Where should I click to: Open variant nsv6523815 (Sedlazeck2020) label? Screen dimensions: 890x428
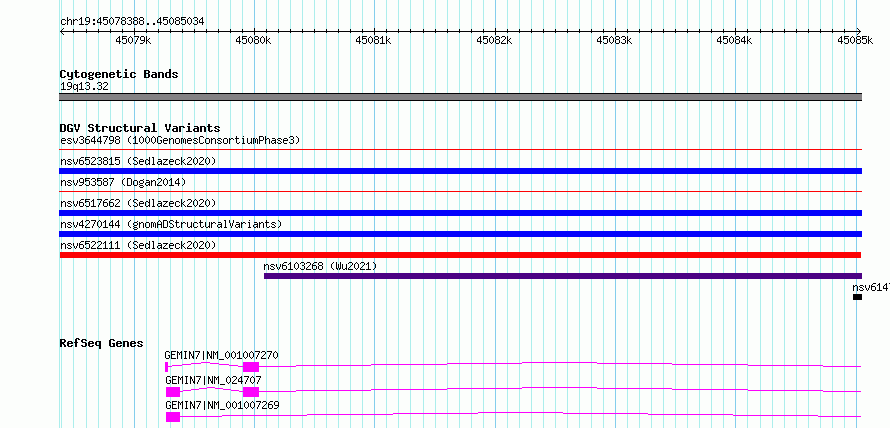click(138, 161)
